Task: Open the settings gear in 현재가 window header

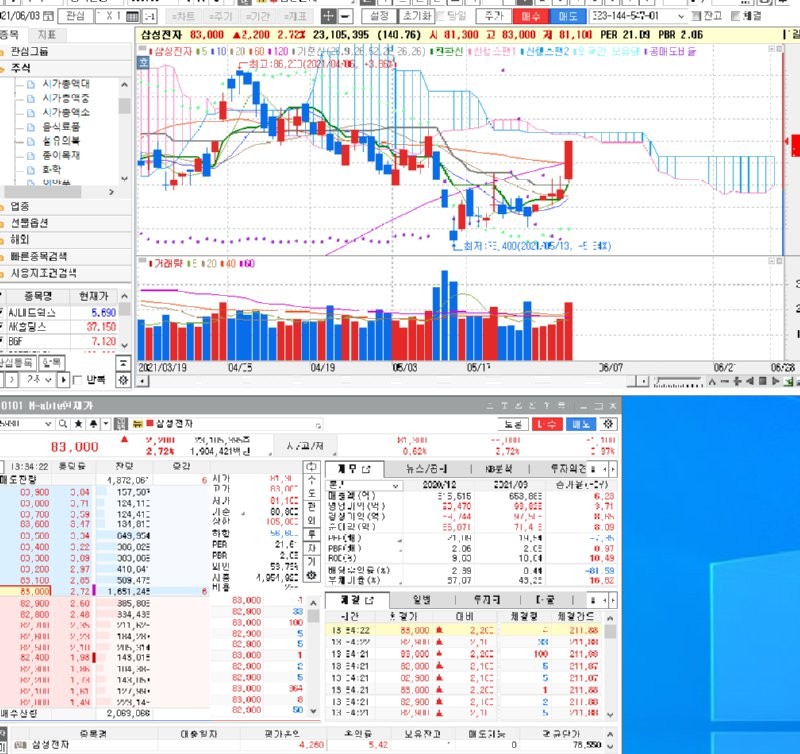Action: point(608,424)
